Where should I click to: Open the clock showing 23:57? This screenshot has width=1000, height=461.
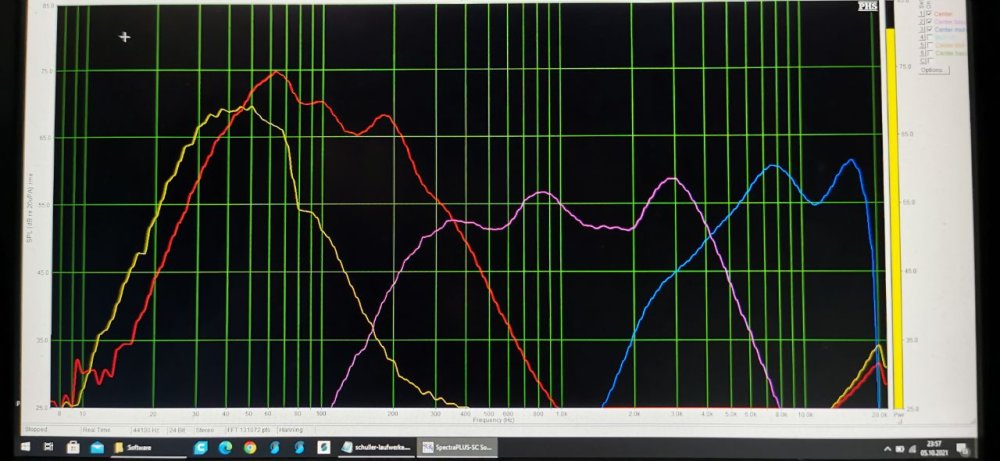tap(936, 448)
